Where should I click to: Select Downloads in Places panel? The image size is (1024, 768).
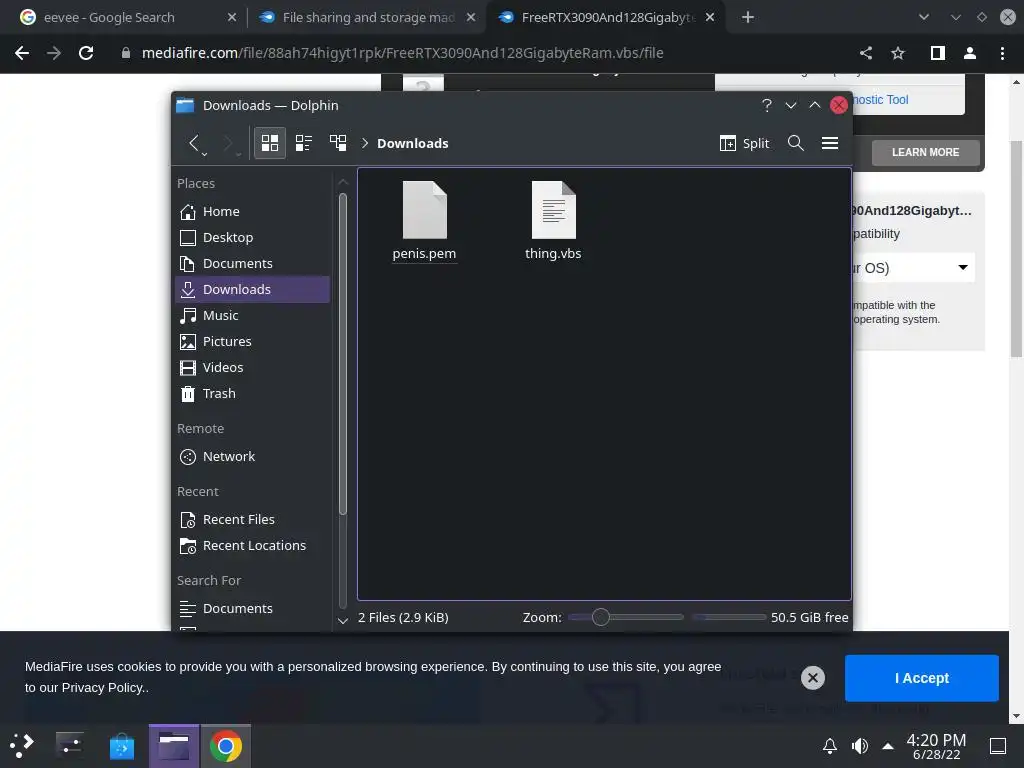coord(252,289)
